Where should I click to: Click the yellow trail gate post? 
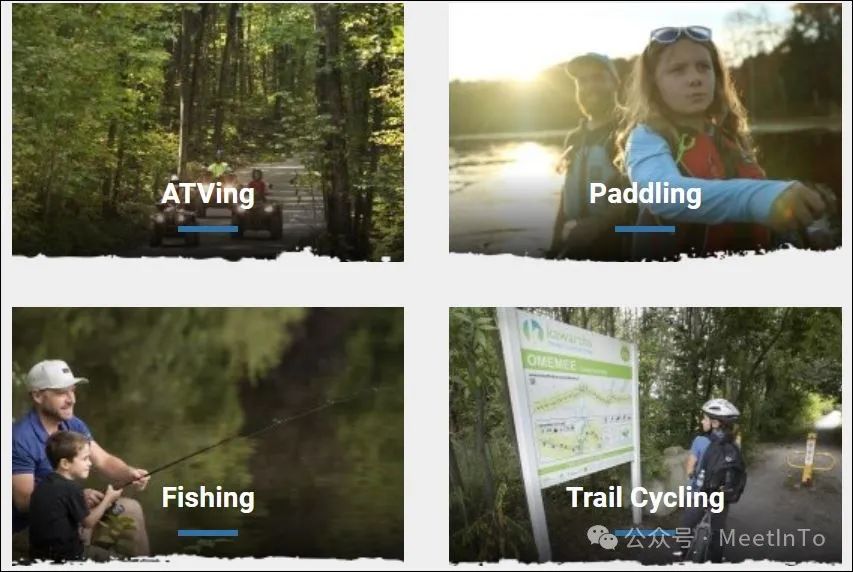(x=810, y=458)
